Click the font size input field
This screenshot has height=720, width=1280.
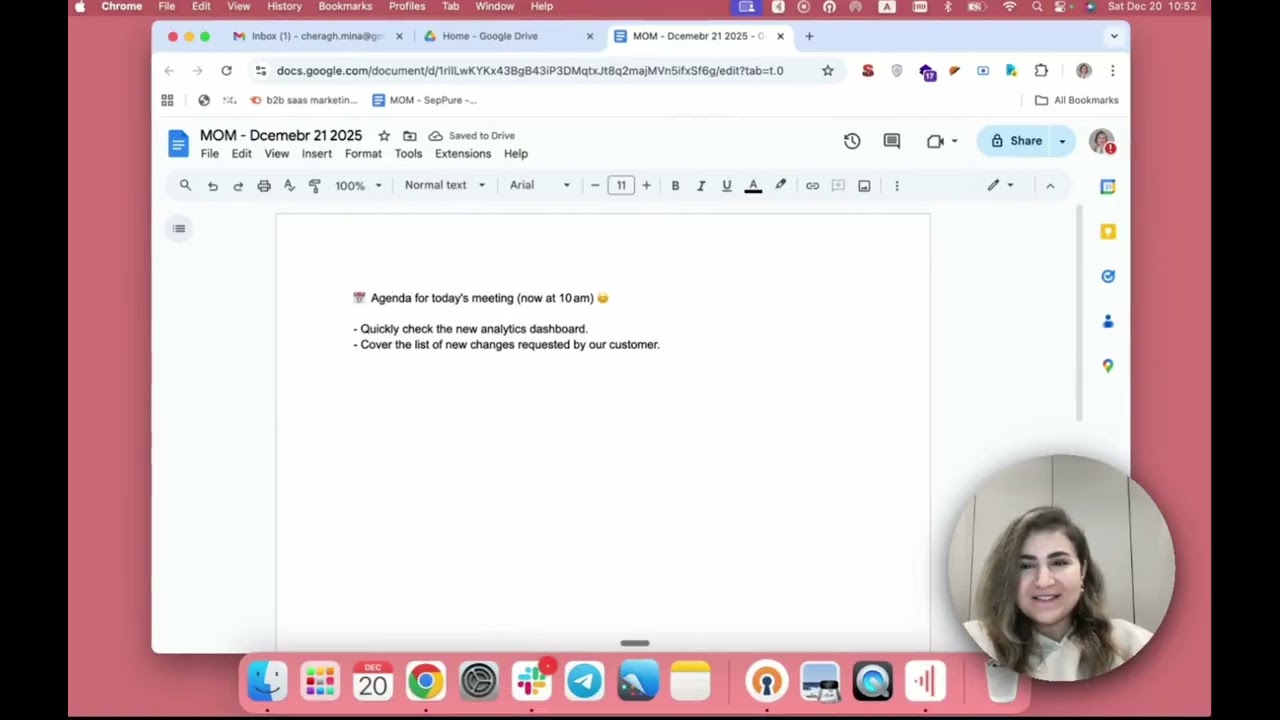click(x=621, y=186)
